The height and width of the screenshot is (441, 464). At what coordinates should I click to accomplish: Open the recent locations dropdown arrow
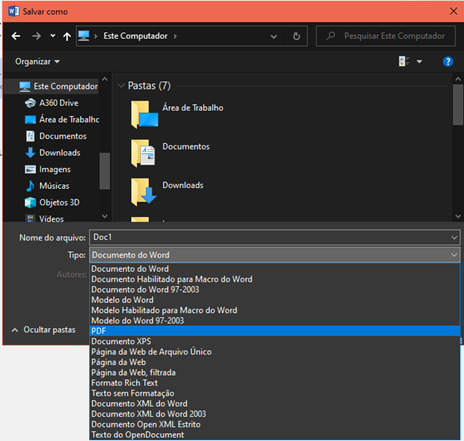click(x=53, y=35)
